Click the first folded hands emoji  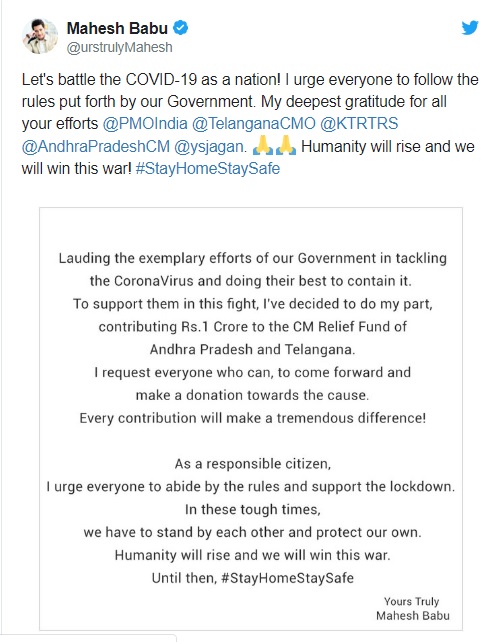coord(263,145)
